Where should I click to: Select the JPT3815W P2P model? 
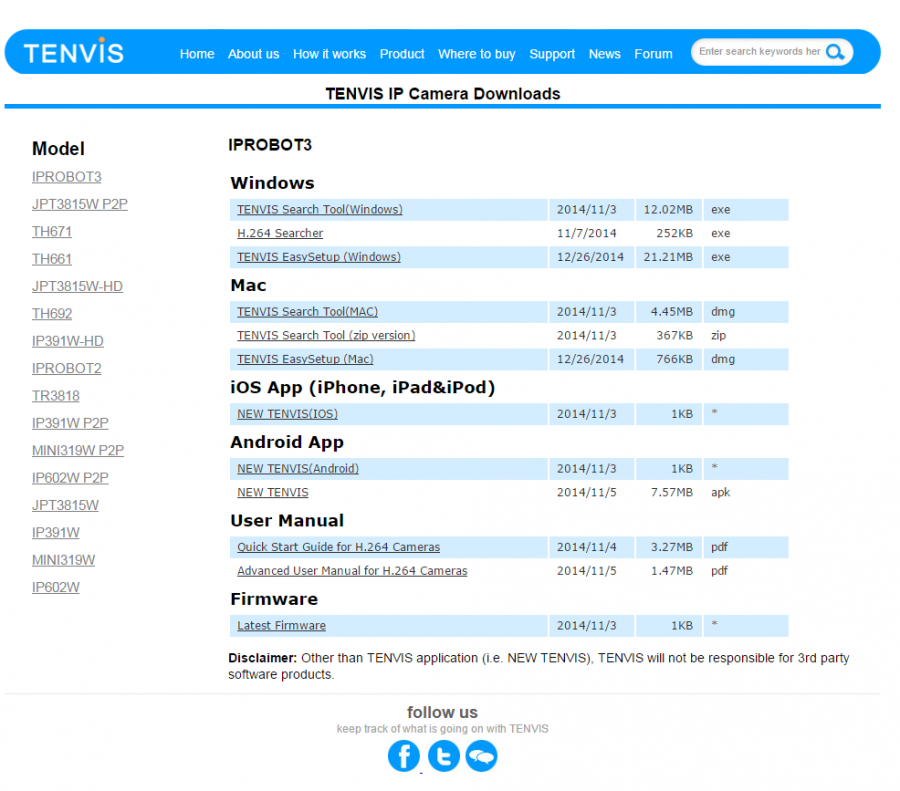pyautogui.click(x=80, y=205)
